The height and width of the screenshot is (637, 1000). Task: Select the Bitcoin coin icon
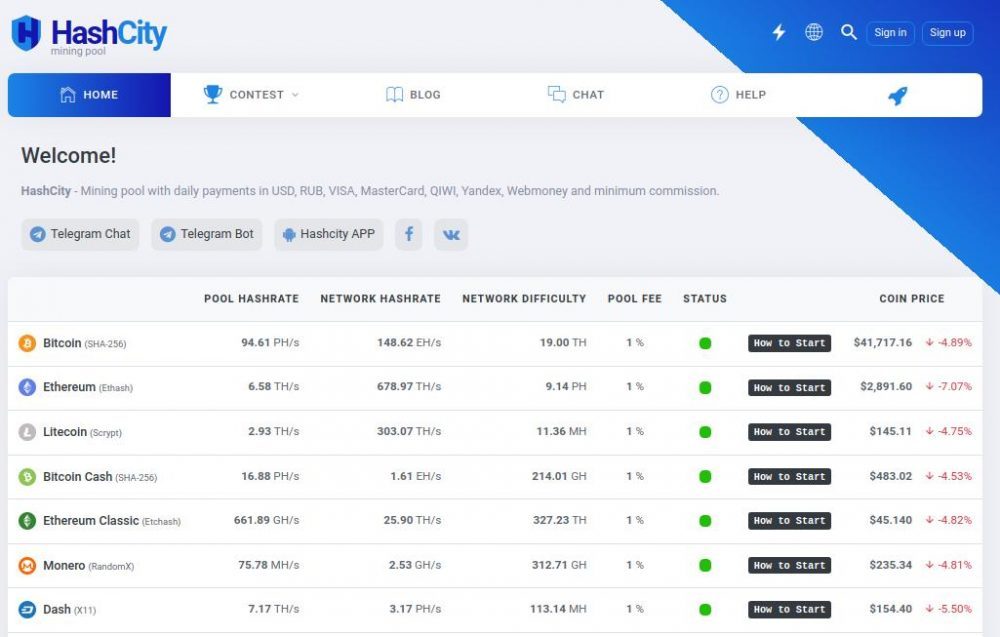[x=27, y=342]
